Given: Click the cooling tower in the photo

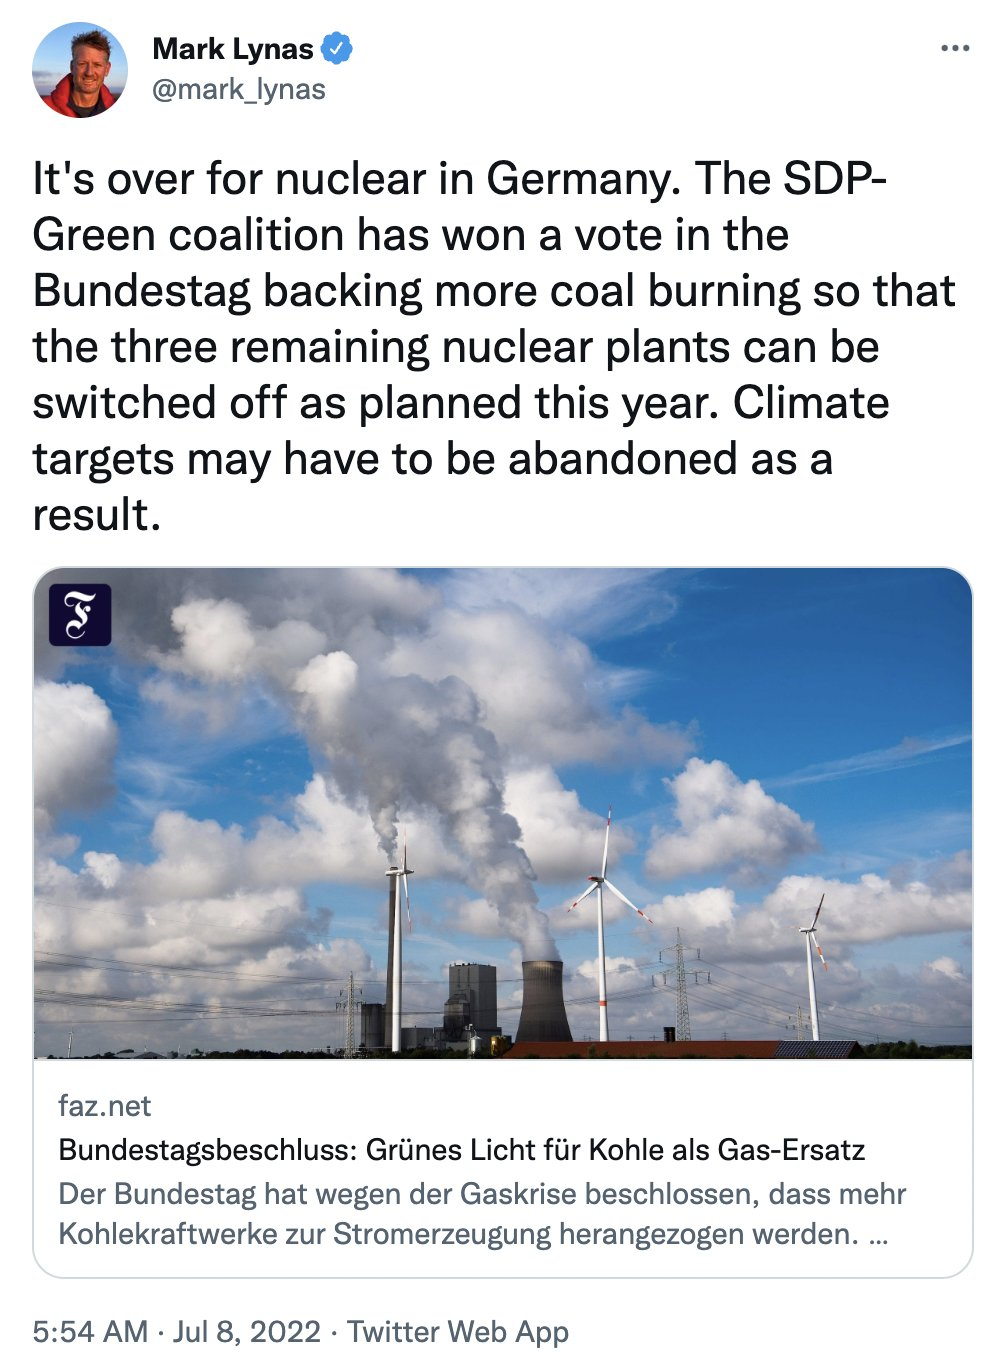Looking at the screenshot, I should tap(543, 1000).
